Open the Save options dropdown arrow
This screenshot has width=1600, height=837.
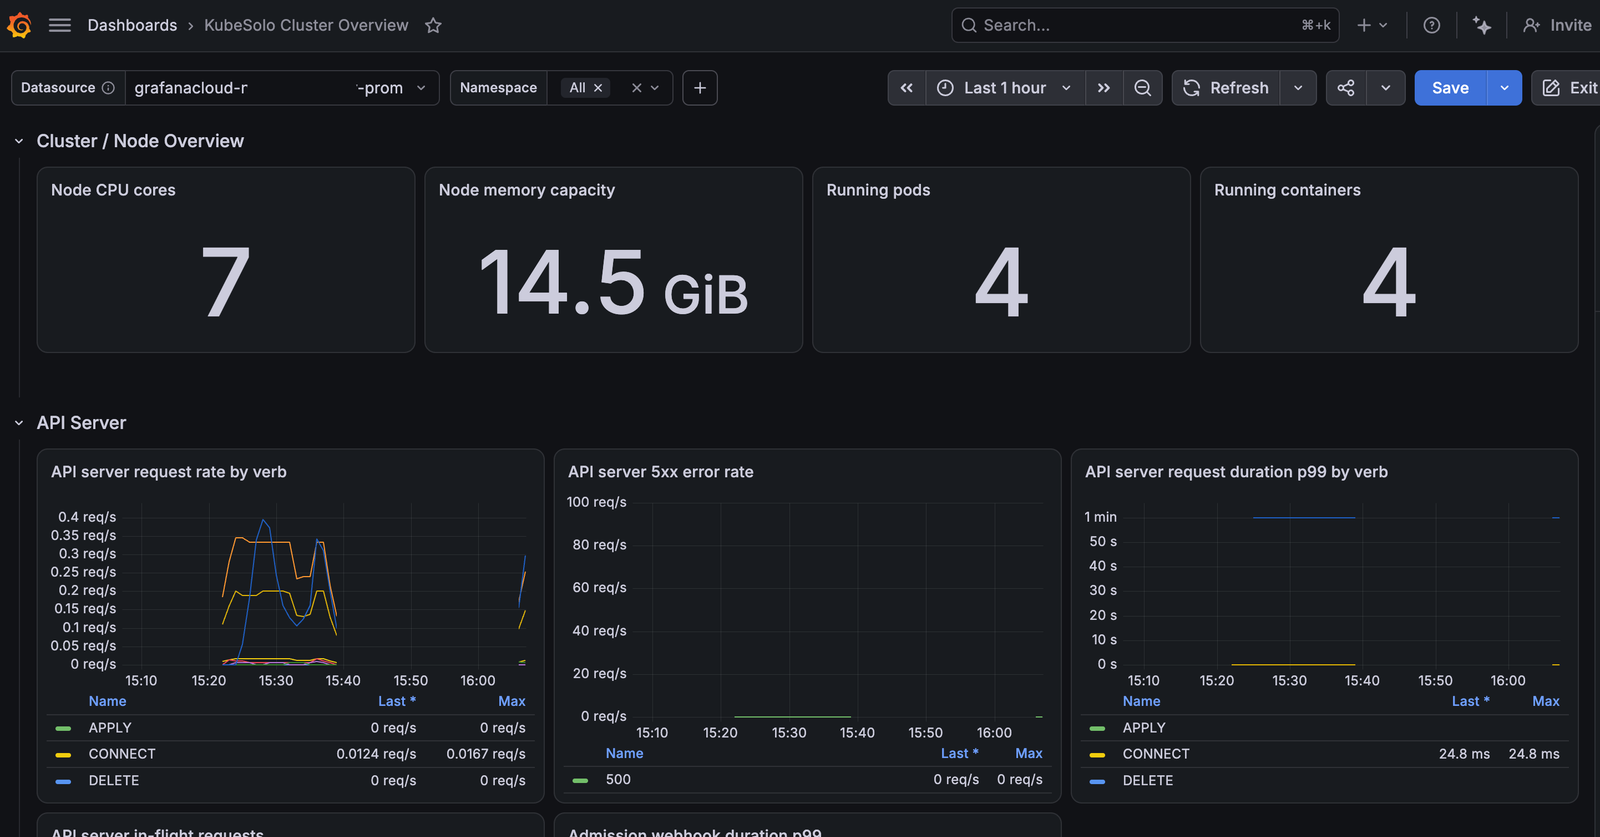(1504, 88)
